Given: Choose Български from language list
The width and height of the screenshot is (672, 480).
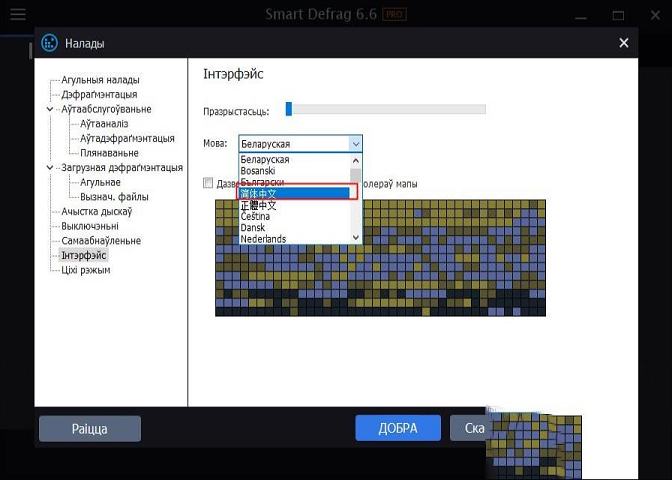Looking at the screenshot, I should pyautogui.click(x=294, y=182).
